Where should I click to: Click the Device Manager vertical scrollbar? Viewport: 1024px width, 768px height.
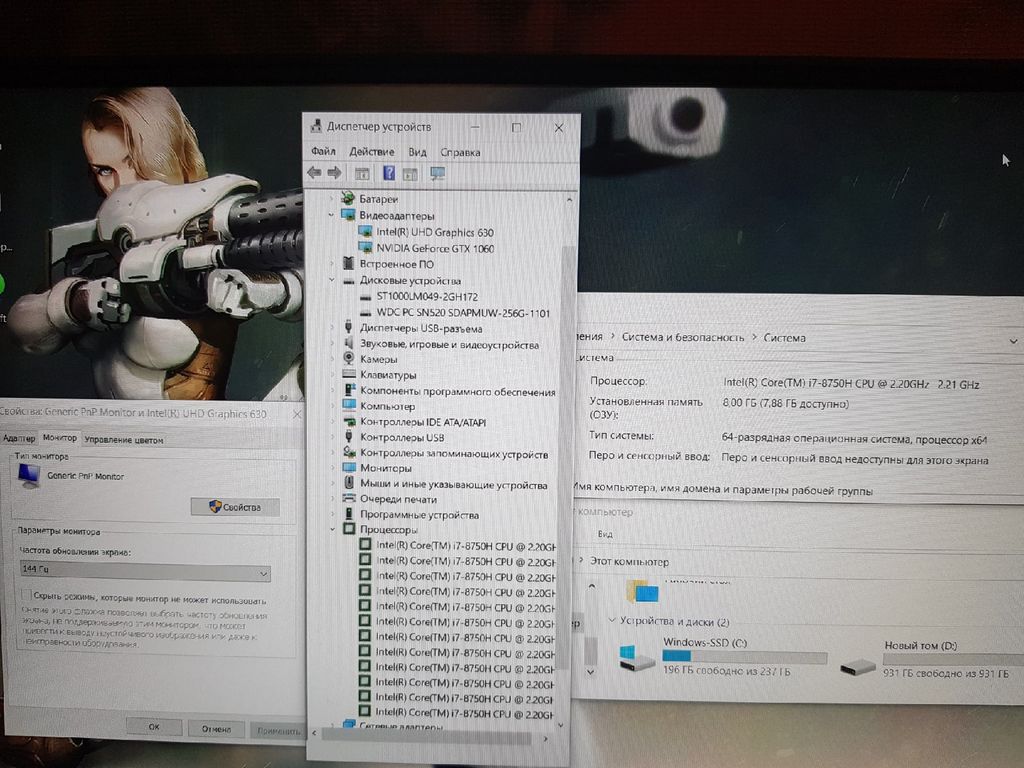pos(569,450)
